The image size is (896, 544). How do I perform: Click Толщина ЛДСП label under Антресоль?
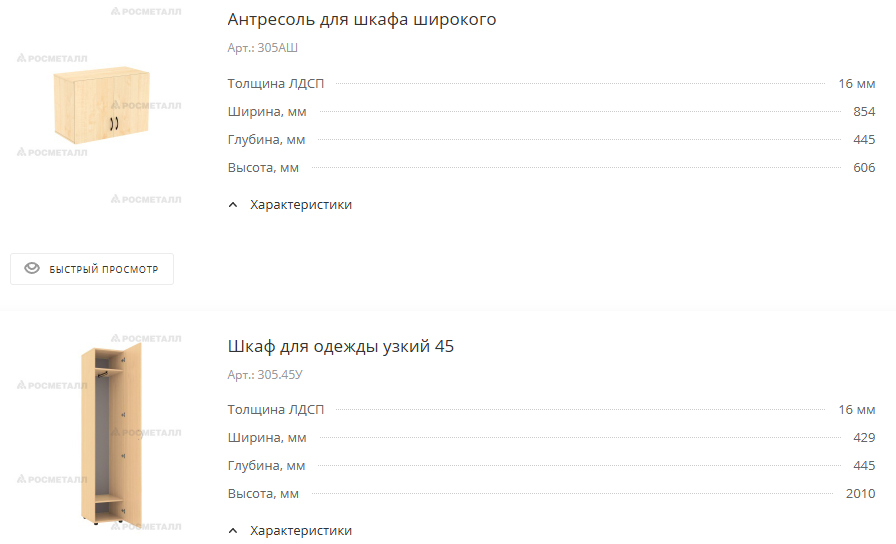point(276,83)
